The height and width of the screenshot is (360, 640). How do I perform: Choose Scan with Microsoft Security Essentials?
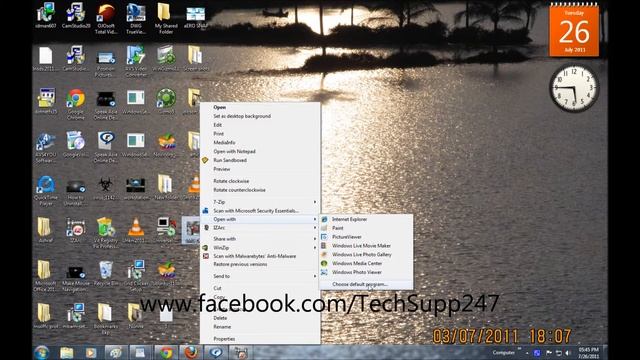click(x=260, y=211)
